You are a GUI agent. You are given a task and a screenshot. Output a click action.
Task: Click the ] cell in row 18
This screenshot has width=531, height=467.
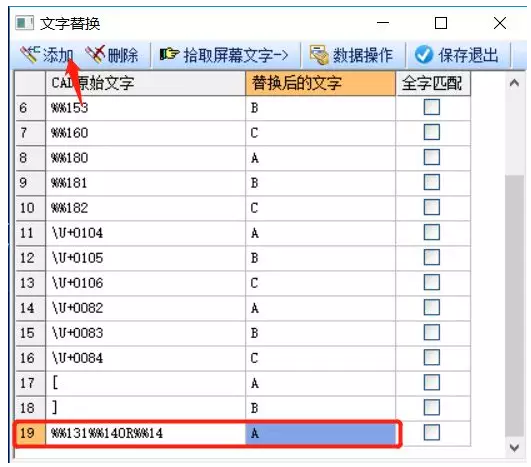pos(145,408)
